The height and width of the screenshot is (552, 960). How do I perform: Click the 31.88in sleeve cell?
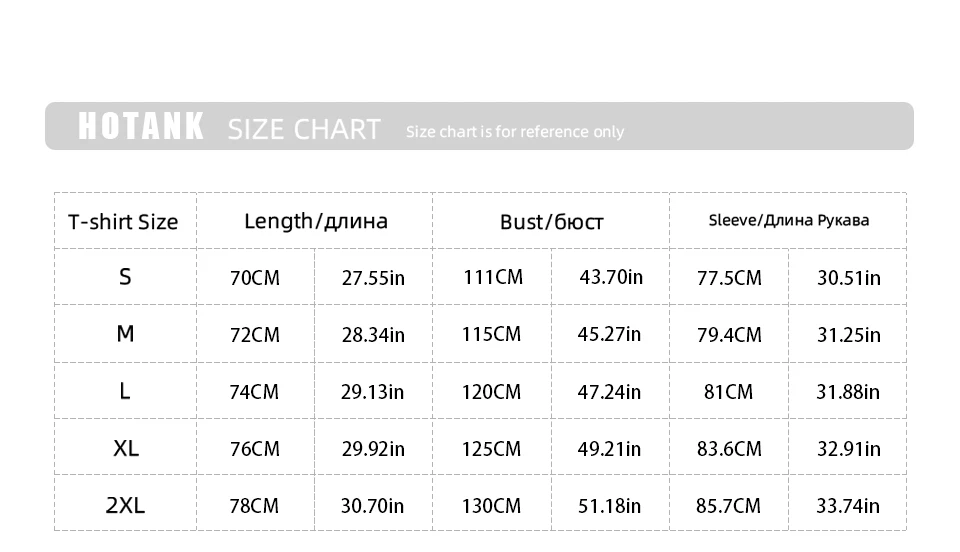click(847, 392)
